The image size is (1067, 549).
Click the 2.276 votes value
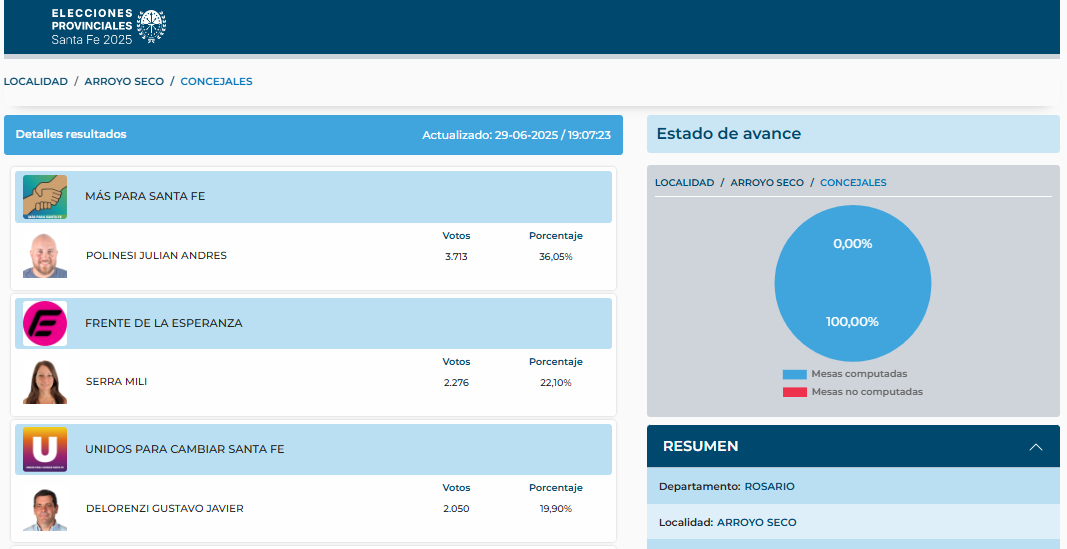[456, 383]
